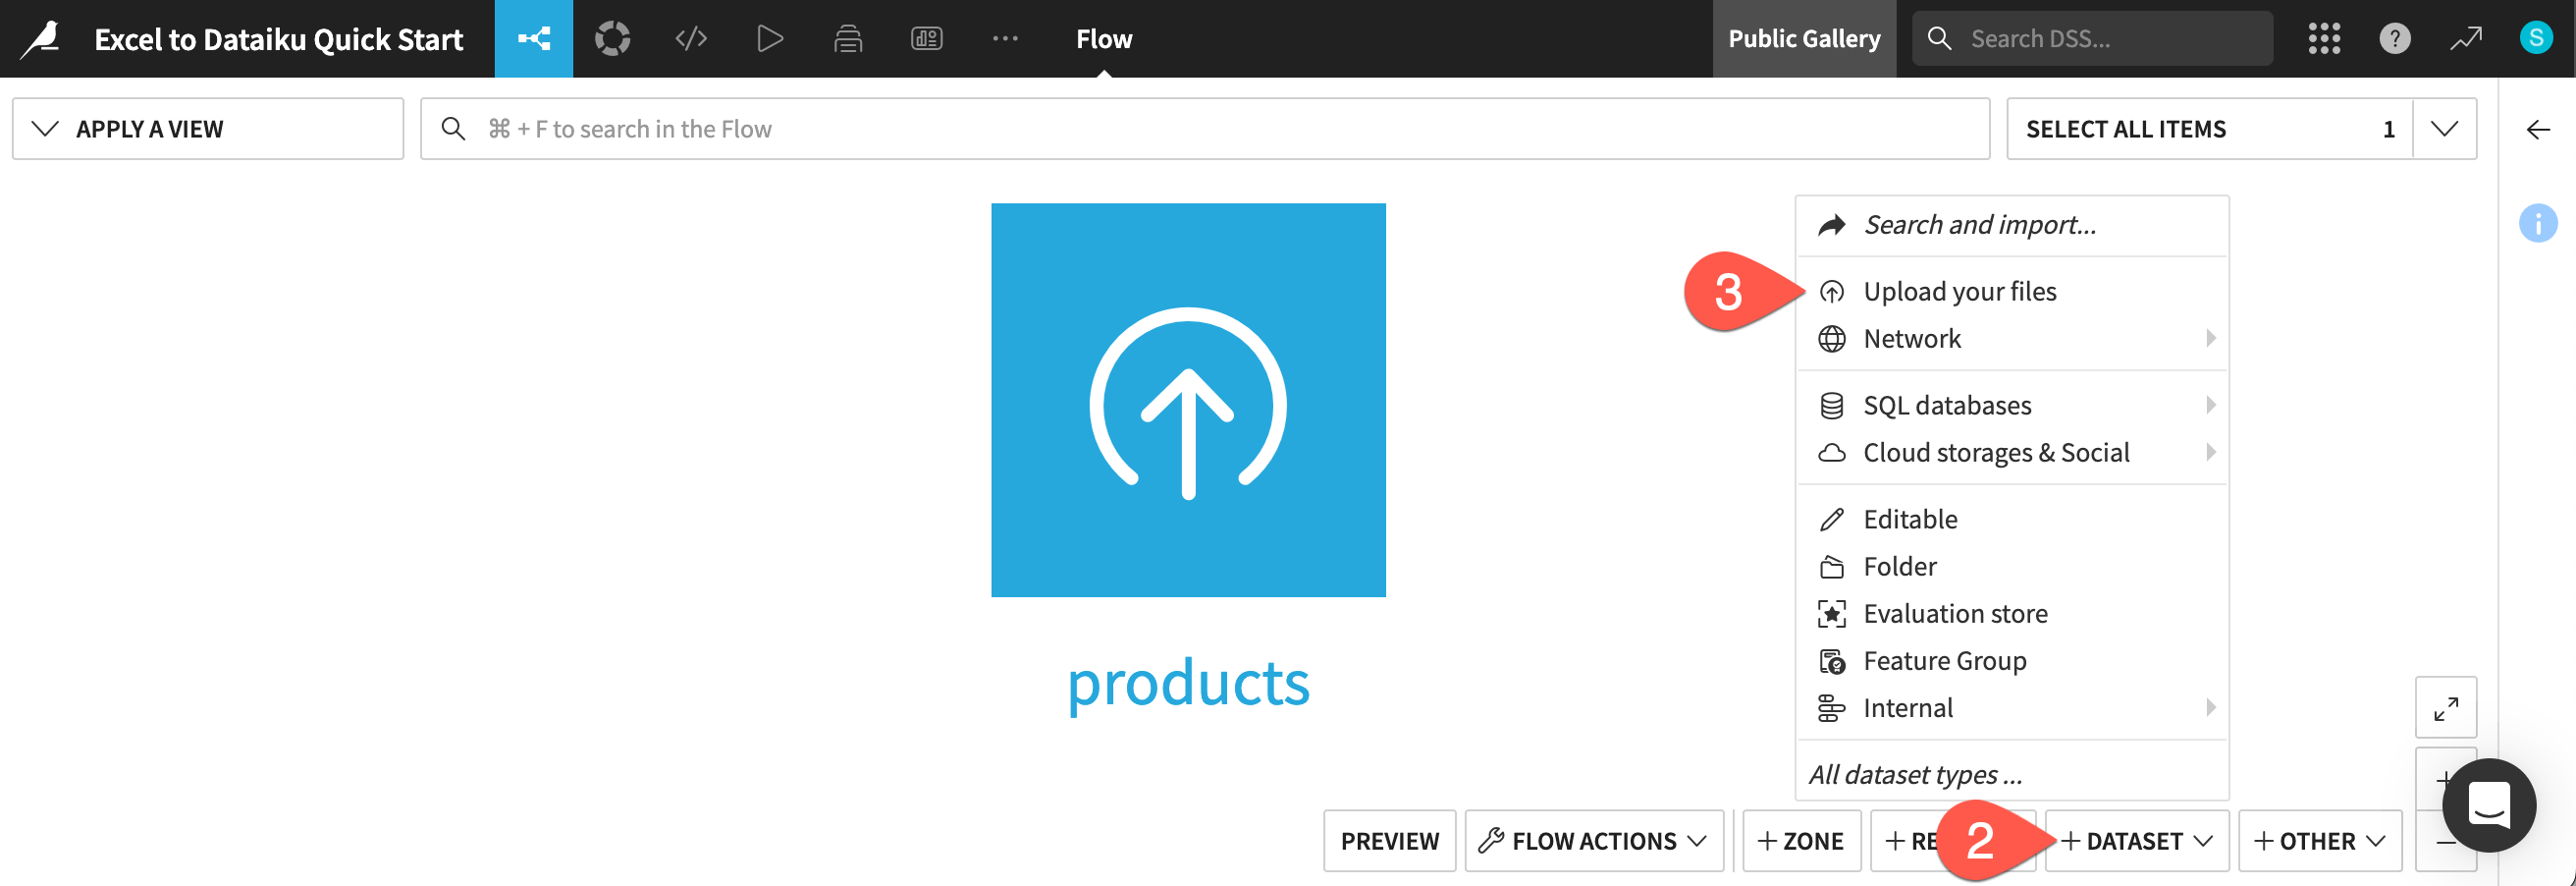Click the database icon beside SQL databases
The image size is (2576, 886).
[1831, 406]
